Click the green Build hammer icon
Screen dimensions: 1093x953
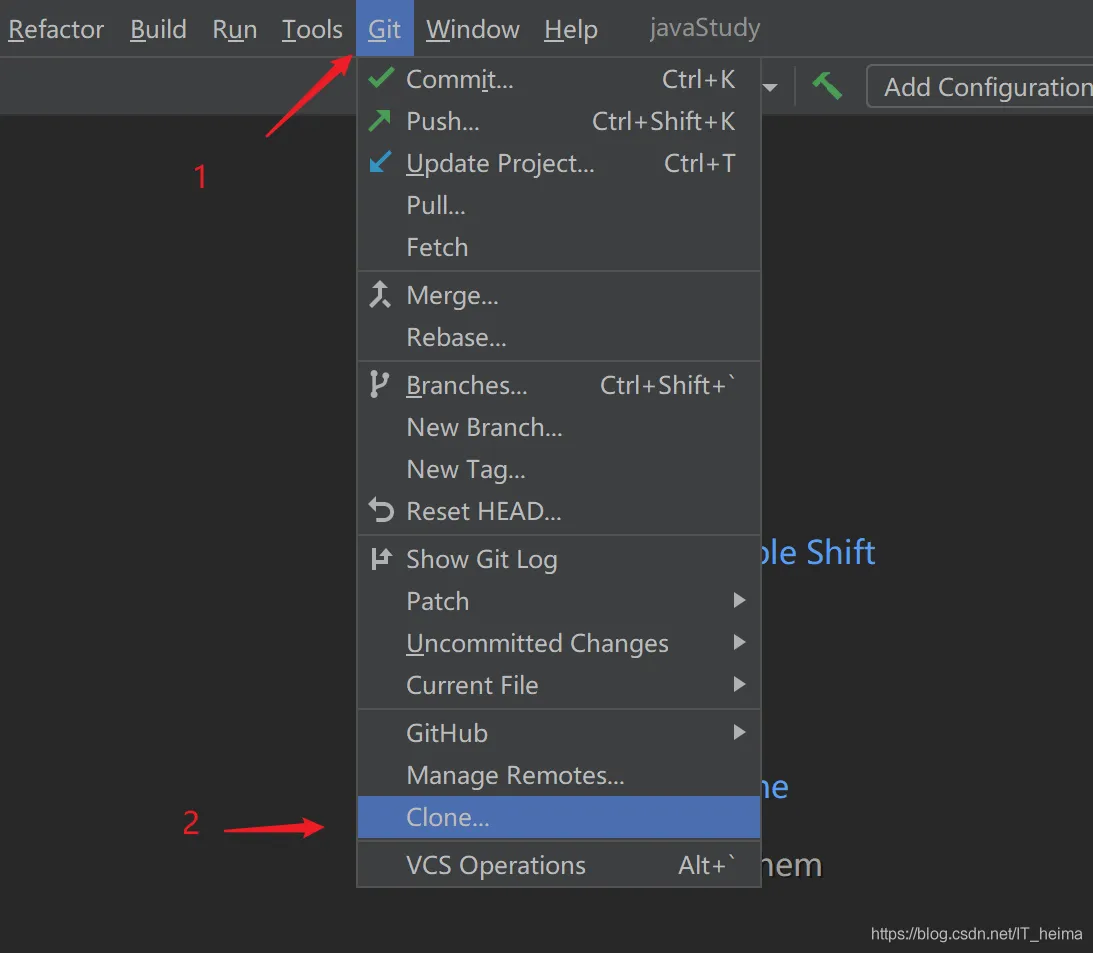(x=827, y=87)
